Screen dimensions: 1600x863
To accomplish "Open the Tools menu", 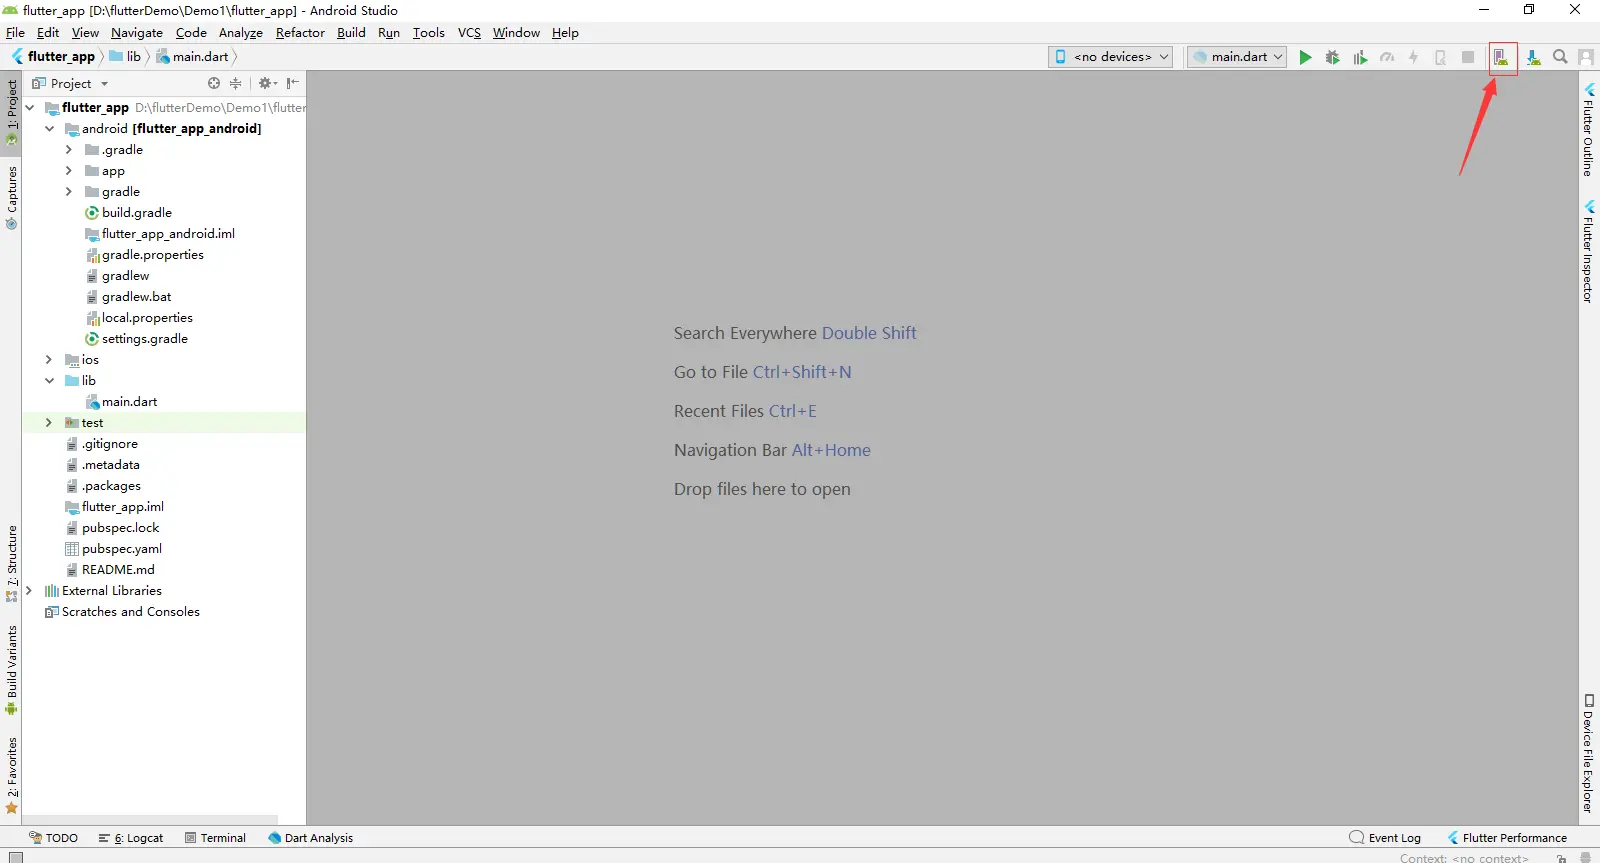I will 429,33.
